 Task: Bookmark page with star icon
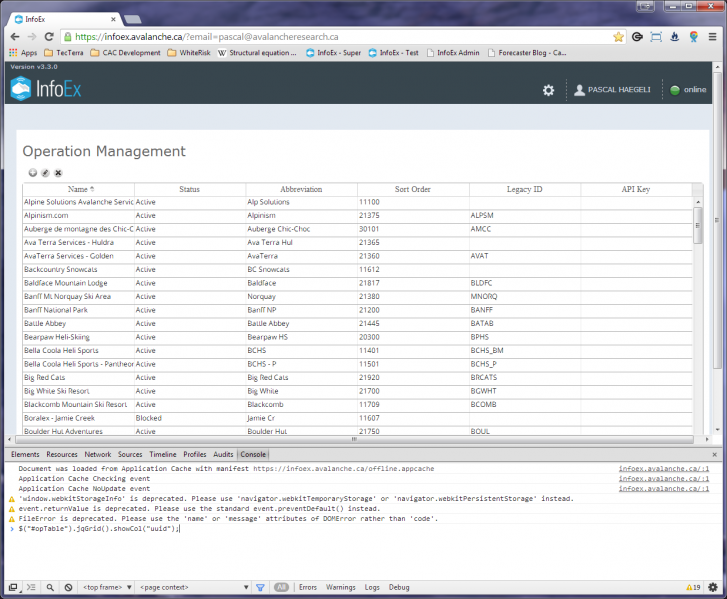(618, 37)
